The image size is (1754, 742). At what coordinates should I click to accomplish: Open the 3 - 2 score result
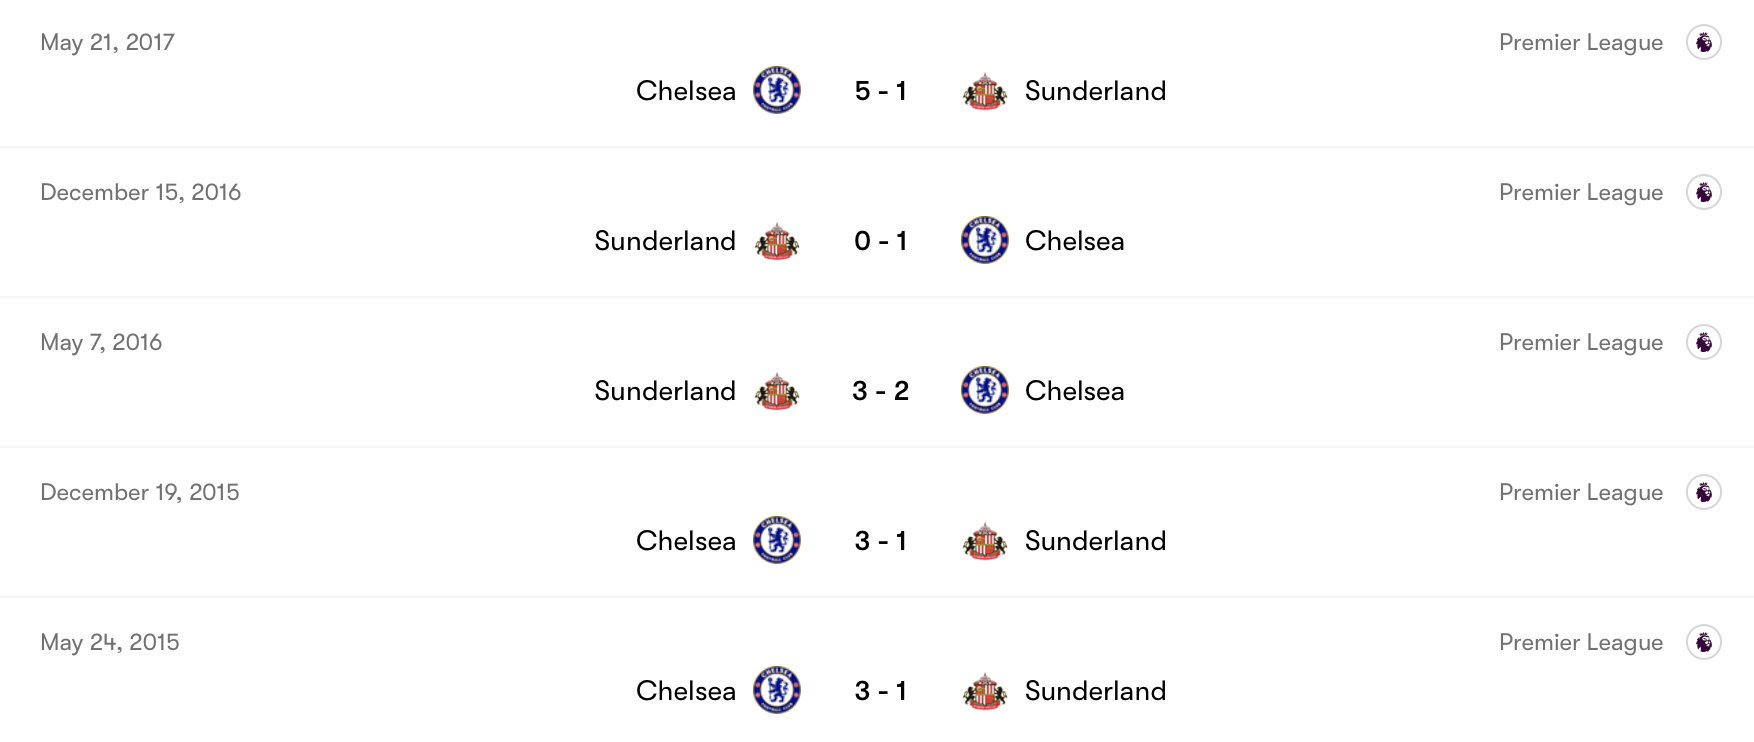[881, 391]
